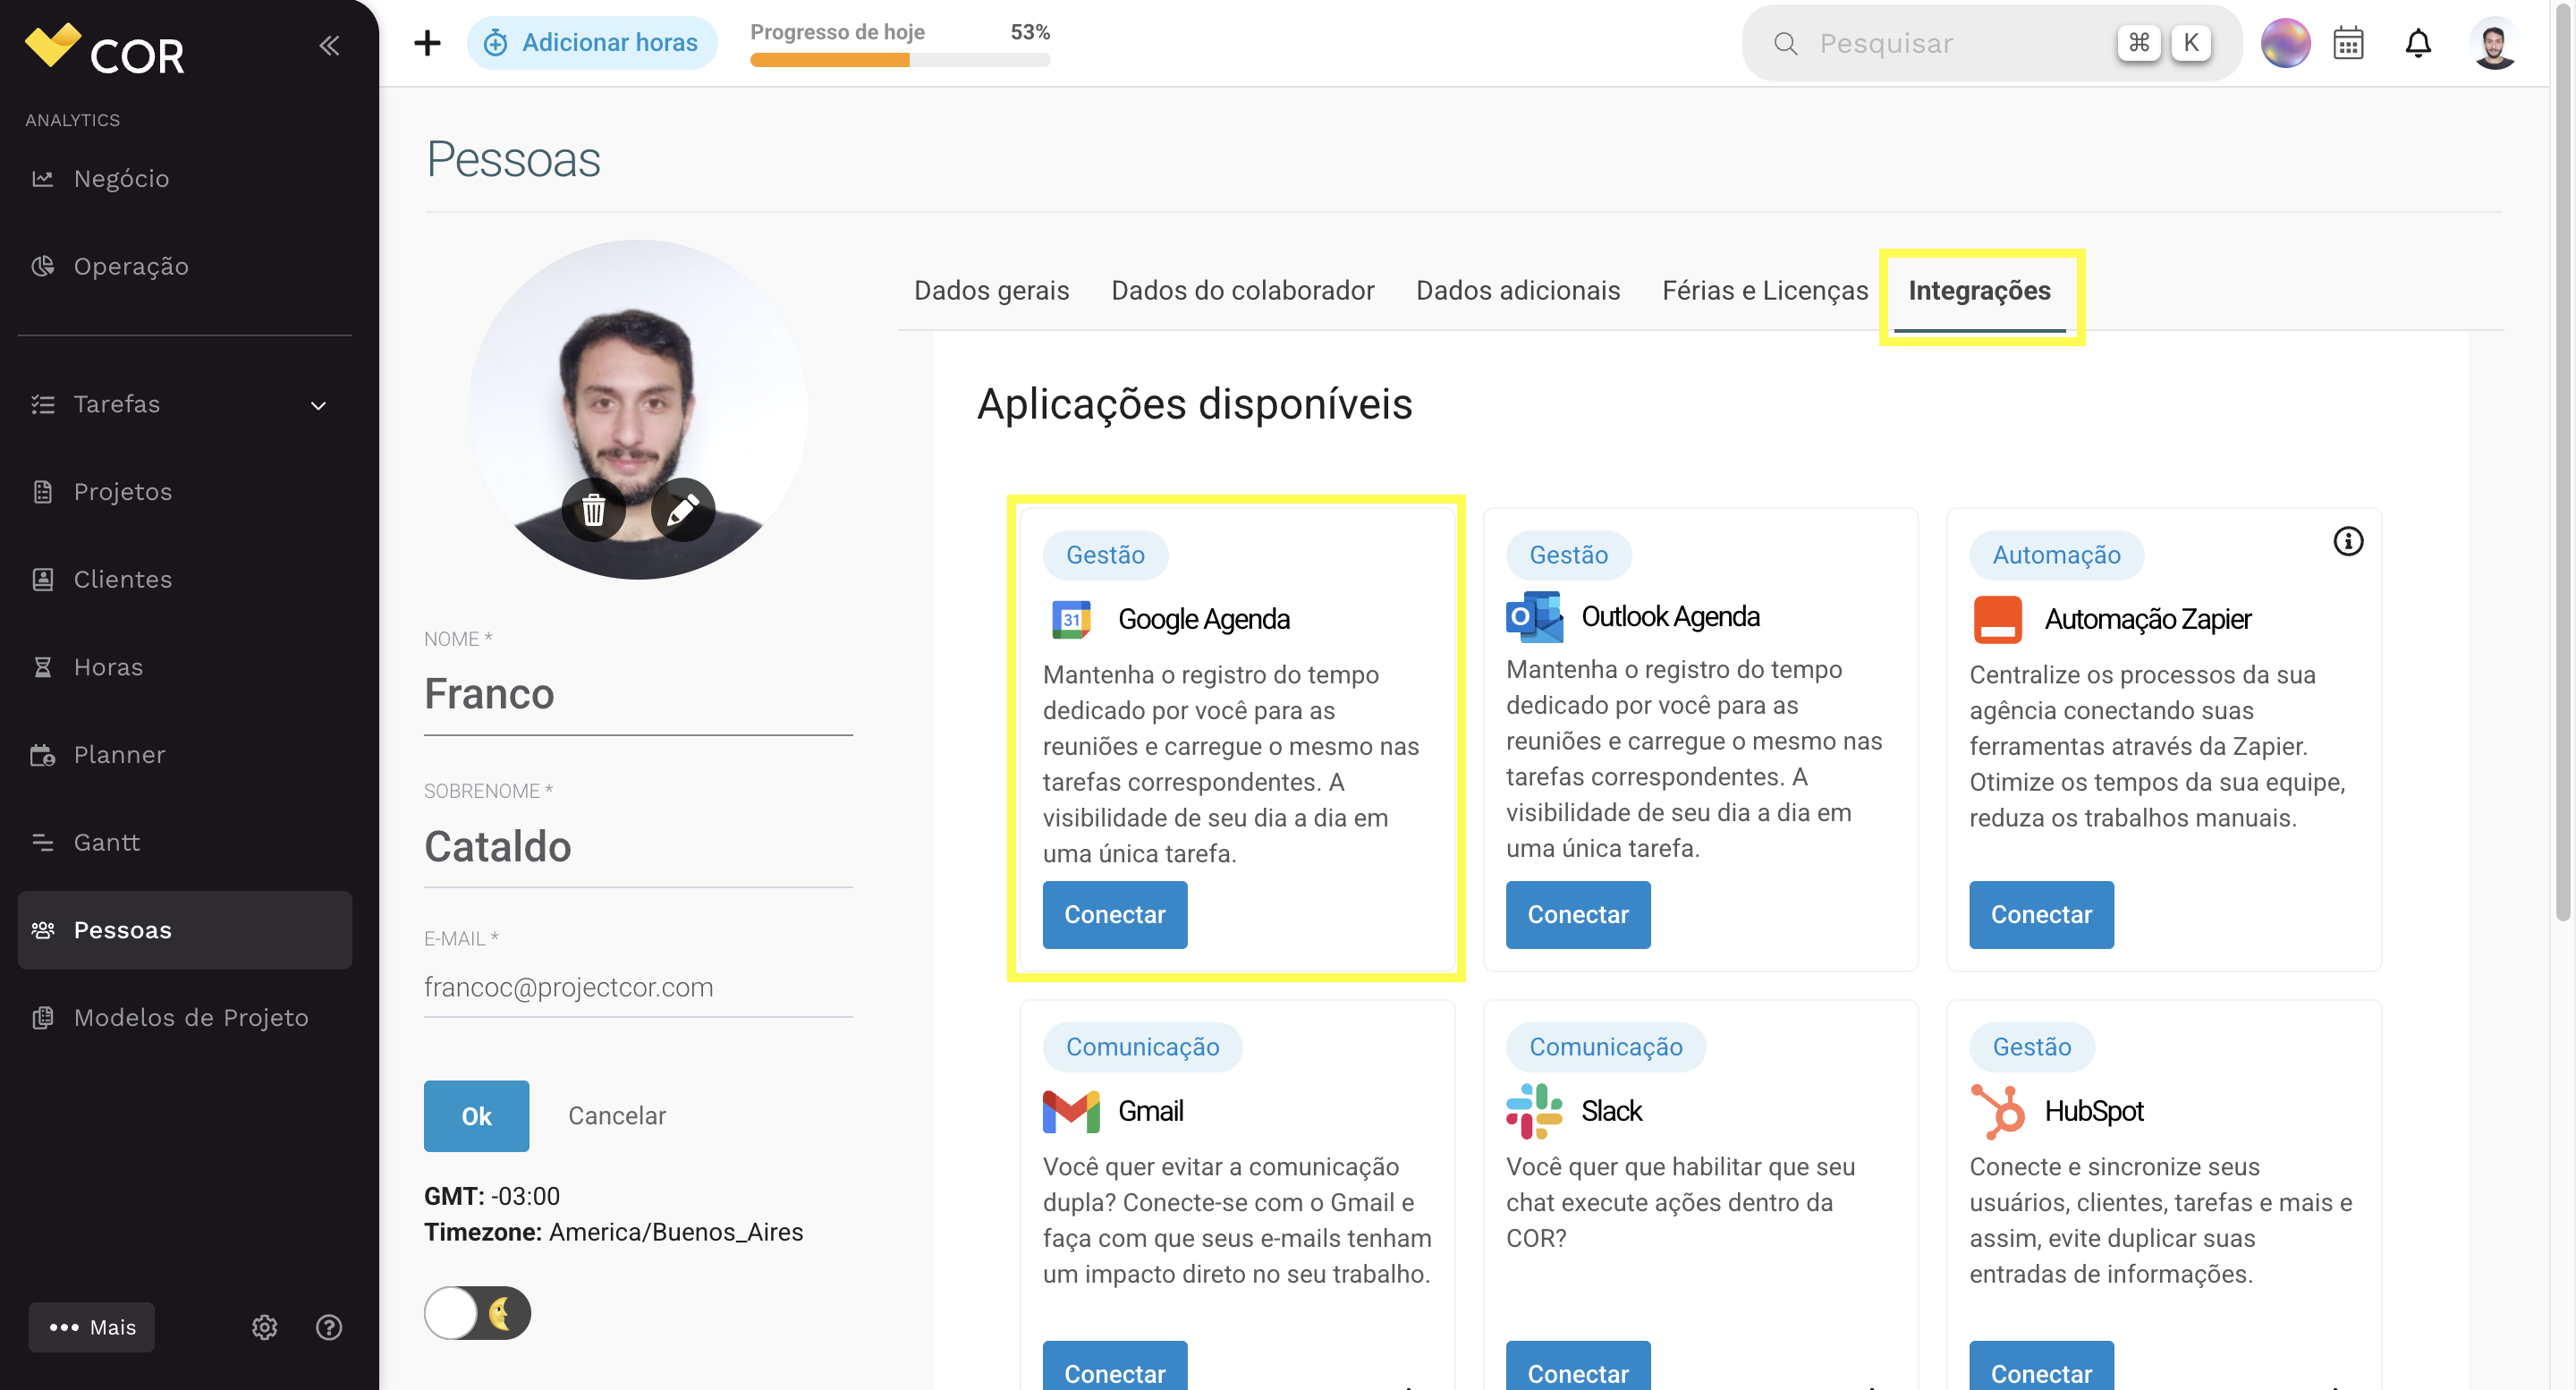2576x1390 pixels.
Task: Click the HubSpot logo icon
Action: [x=1997, y=1111]
